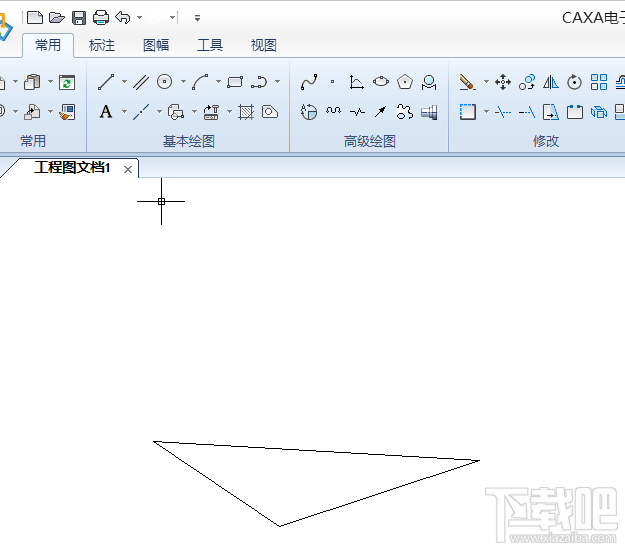The height and width of the screenshot is (548, 625).
Task: Select the Rectangle drawing tool
Action: (235, 82)
